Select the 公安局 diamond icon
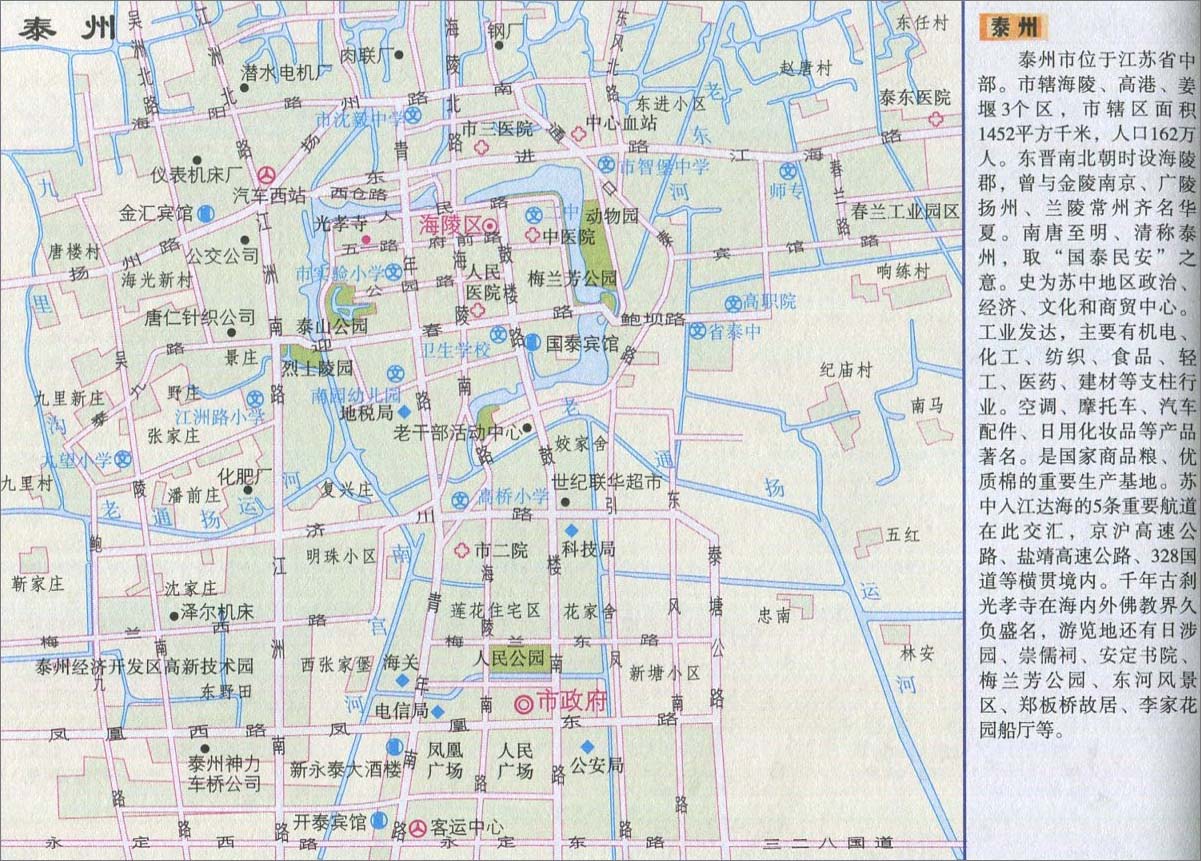Screen dimensions: 1201x861 point(588,746)
